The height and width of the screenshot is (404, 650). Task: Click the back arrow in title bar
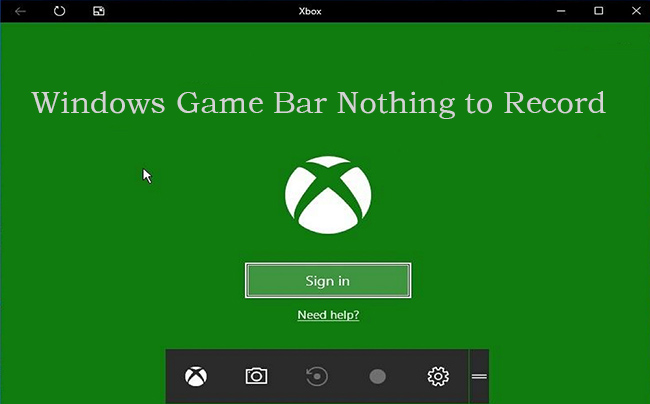(x=20, y=11)
